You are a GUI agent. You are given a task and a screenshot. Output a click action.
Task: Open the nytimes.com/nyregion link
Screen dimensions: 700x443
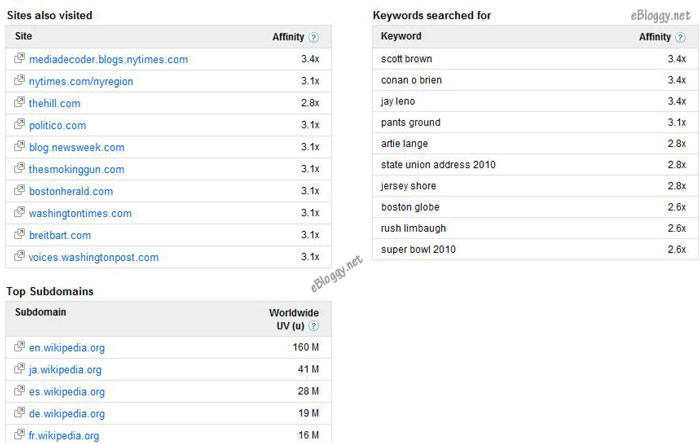click(81, 81)
